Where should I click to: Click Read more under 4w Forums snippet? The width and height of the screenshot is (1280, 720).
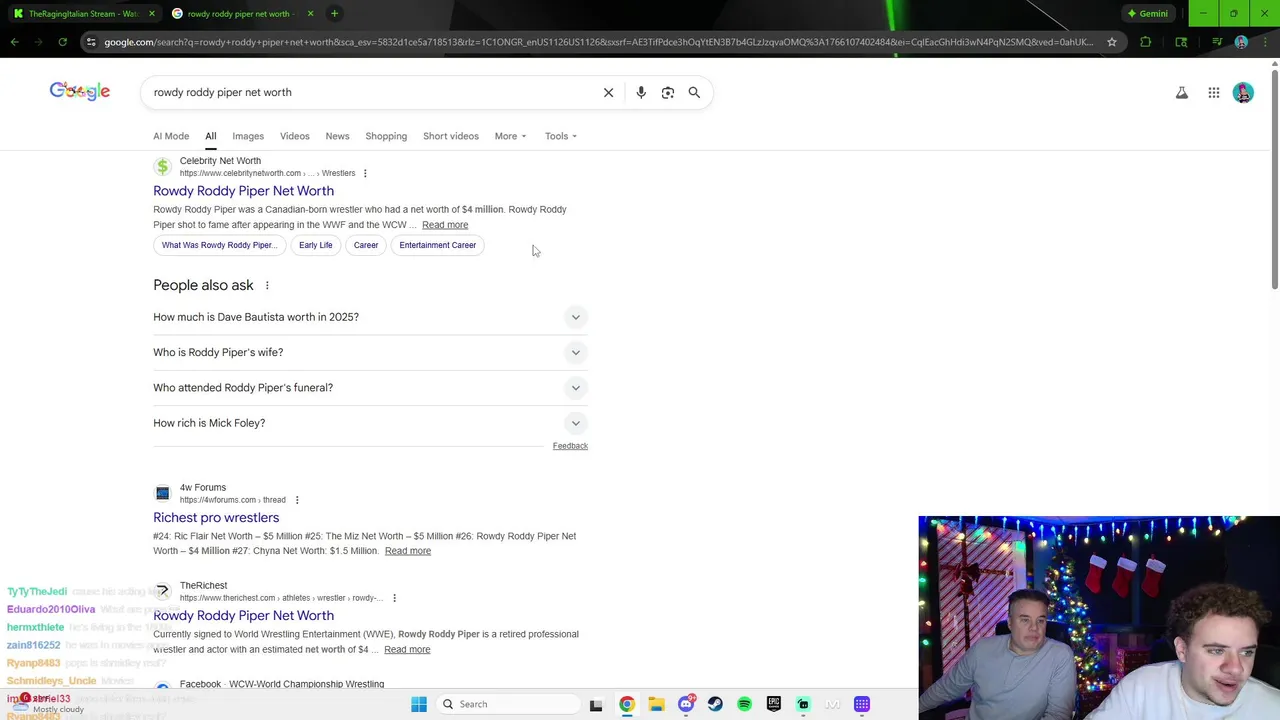point(408,551)
